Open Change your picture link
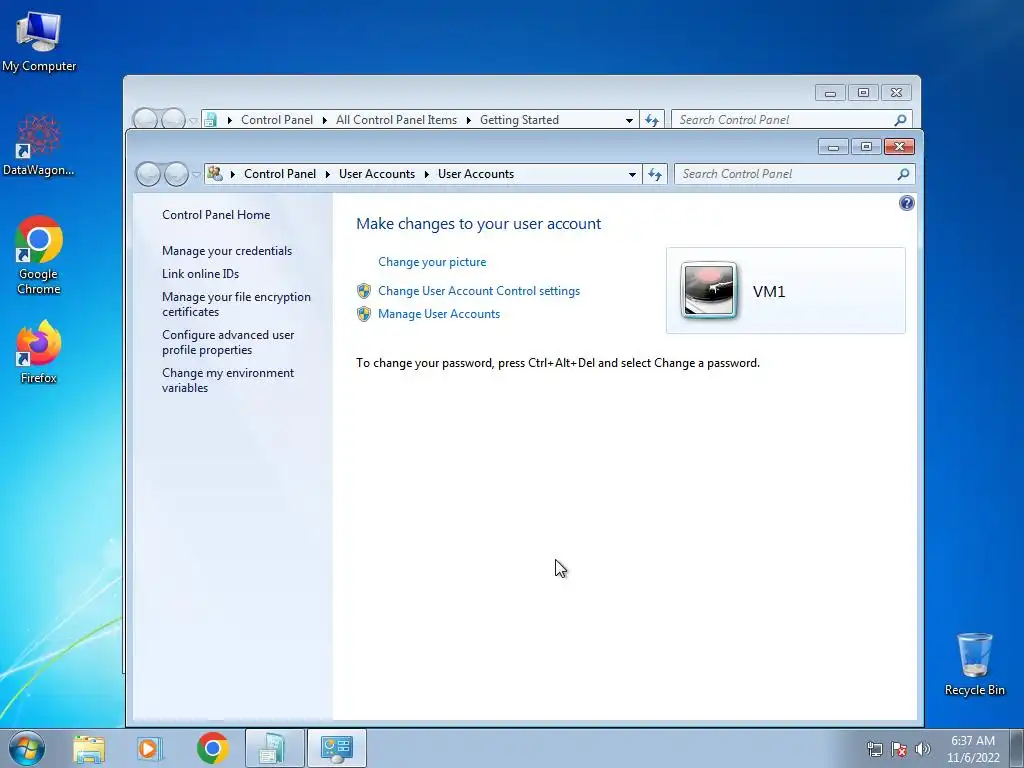The height and width of the screenshot is (768, 1024). (432, 262)
